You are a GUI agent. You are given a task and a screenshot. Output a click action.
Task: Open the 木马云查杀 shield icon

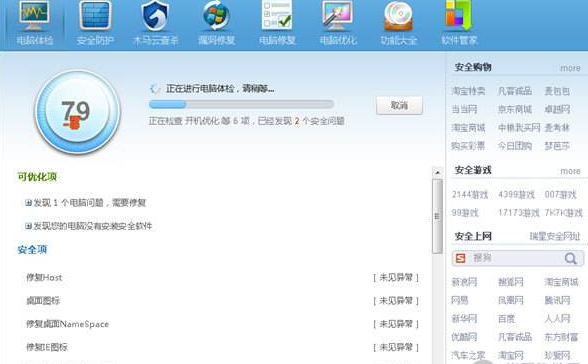pyautogui.click(x=155, y=16)
